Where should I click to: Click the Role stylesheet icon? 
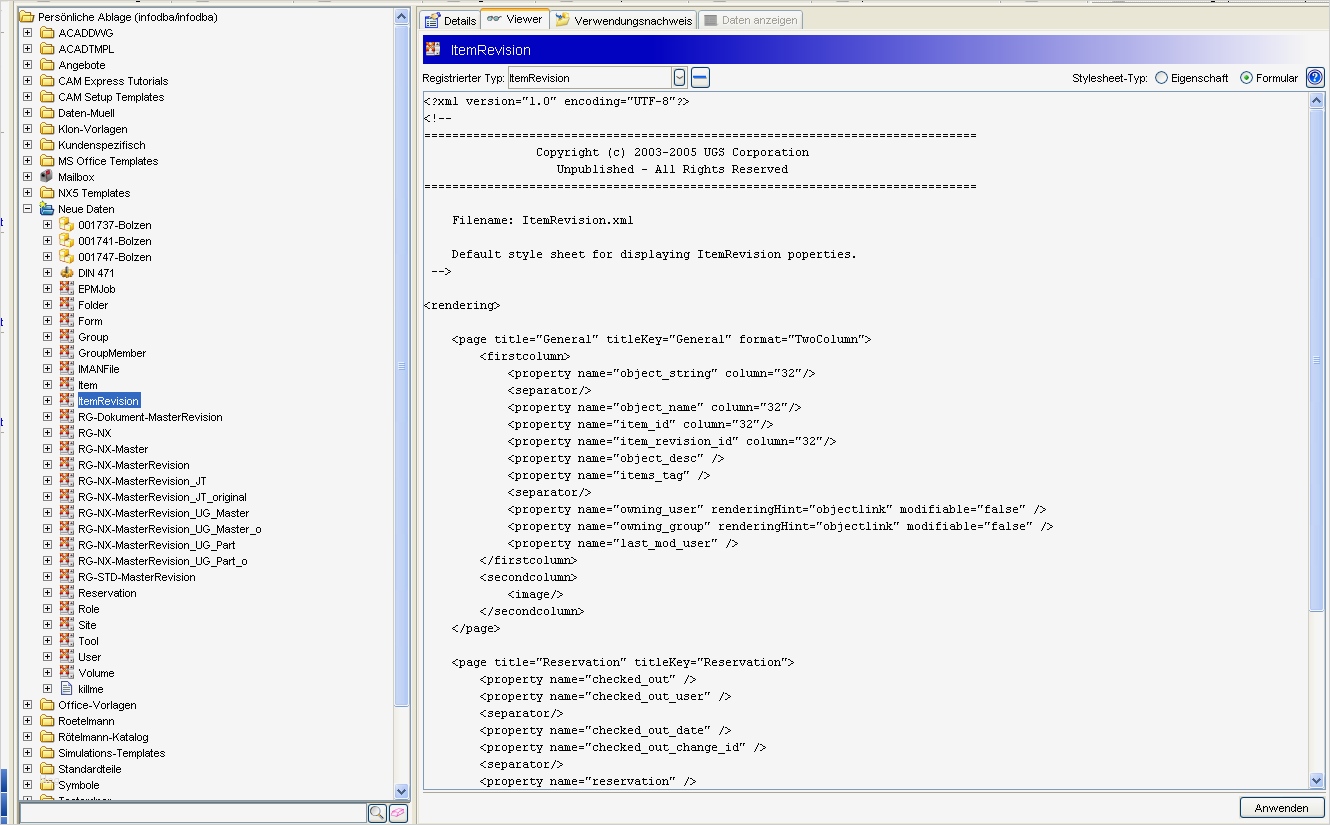67,609
